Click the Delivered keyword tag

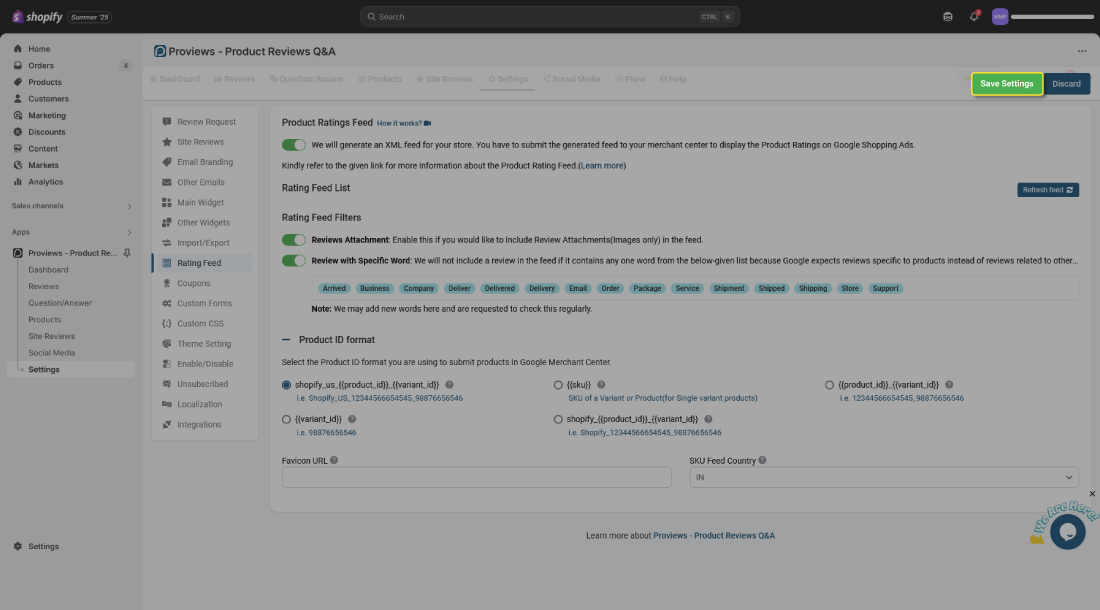[x=499, y=289]
